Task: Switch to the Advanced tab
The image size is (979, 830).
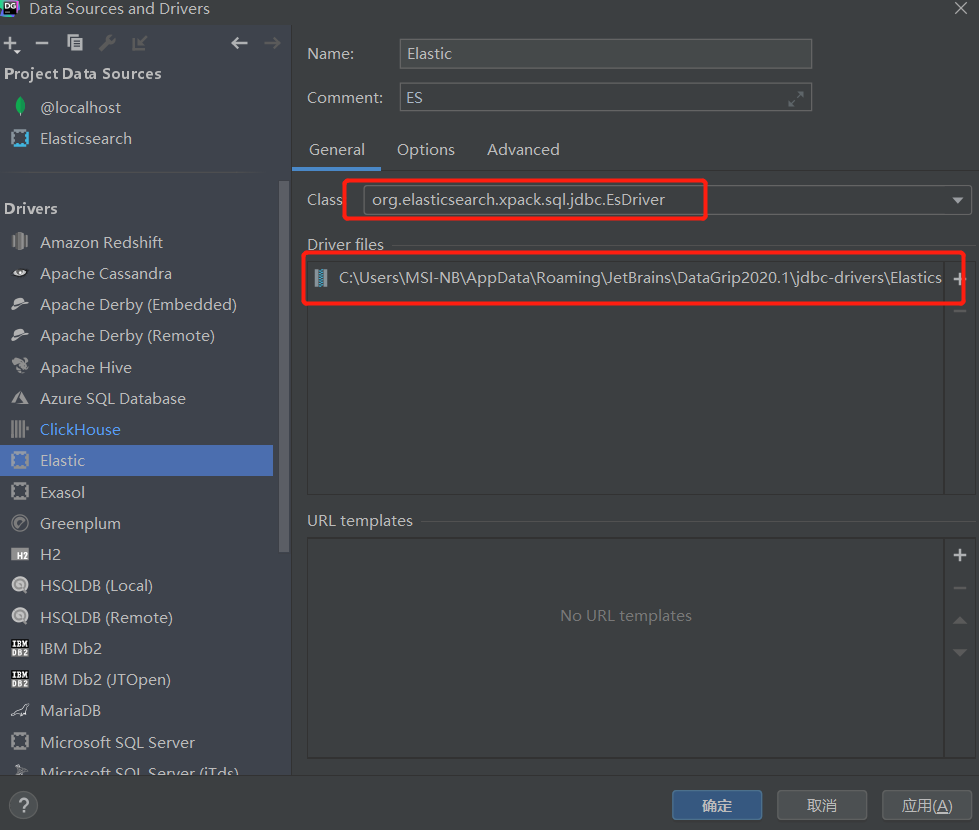Action: 522,149
